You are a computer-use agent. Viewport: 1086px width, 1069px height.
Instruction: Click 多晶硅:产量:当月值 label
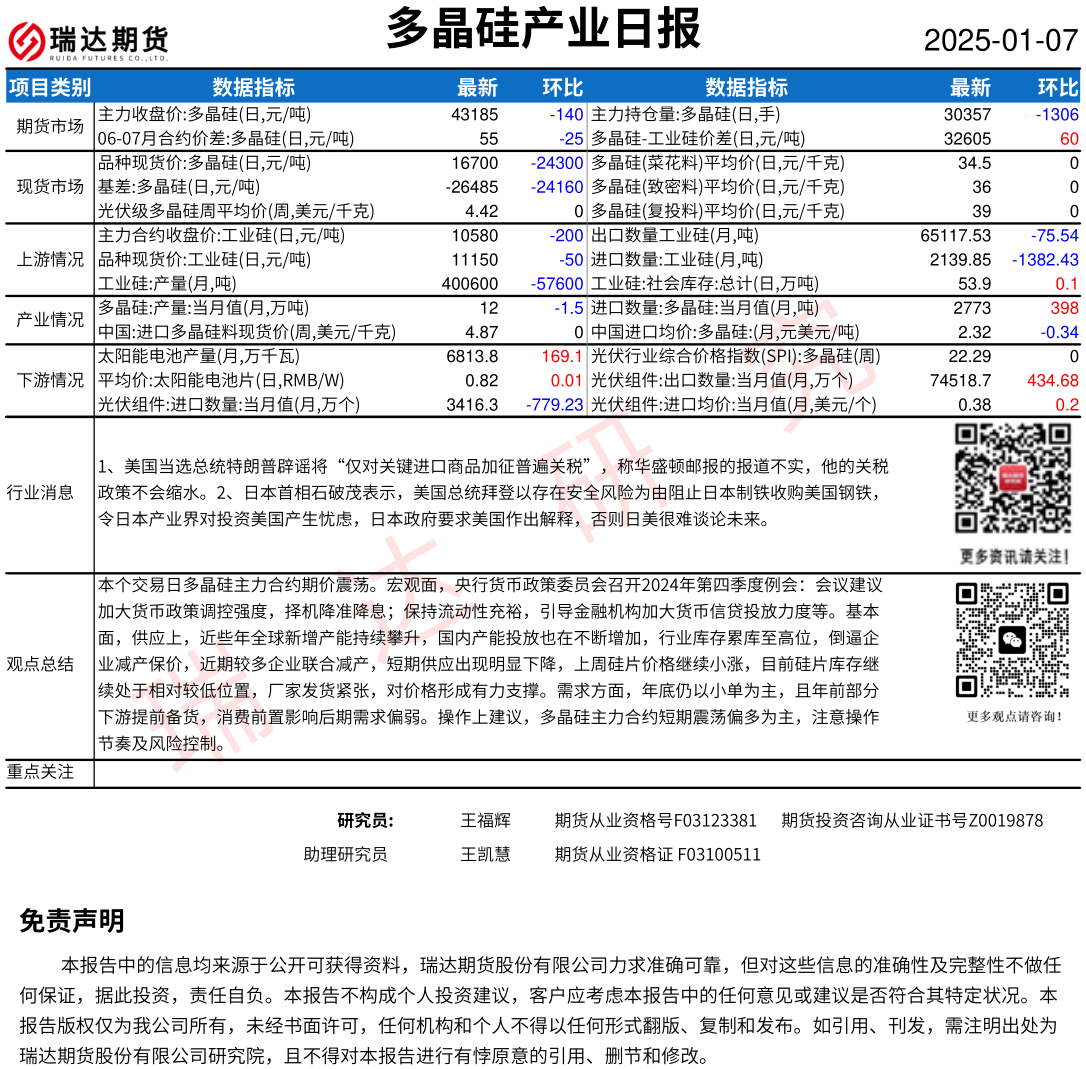(x=204, y=308)
